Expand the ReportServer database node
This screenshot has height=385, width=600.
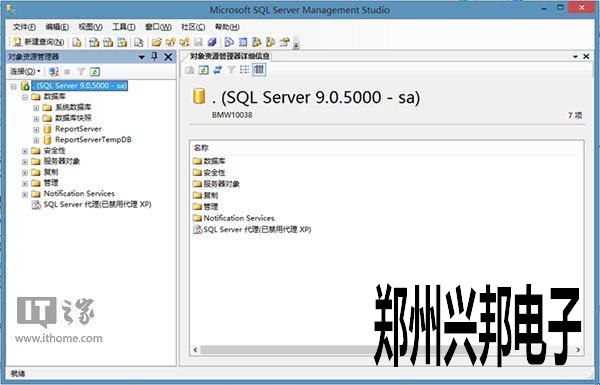36,129
